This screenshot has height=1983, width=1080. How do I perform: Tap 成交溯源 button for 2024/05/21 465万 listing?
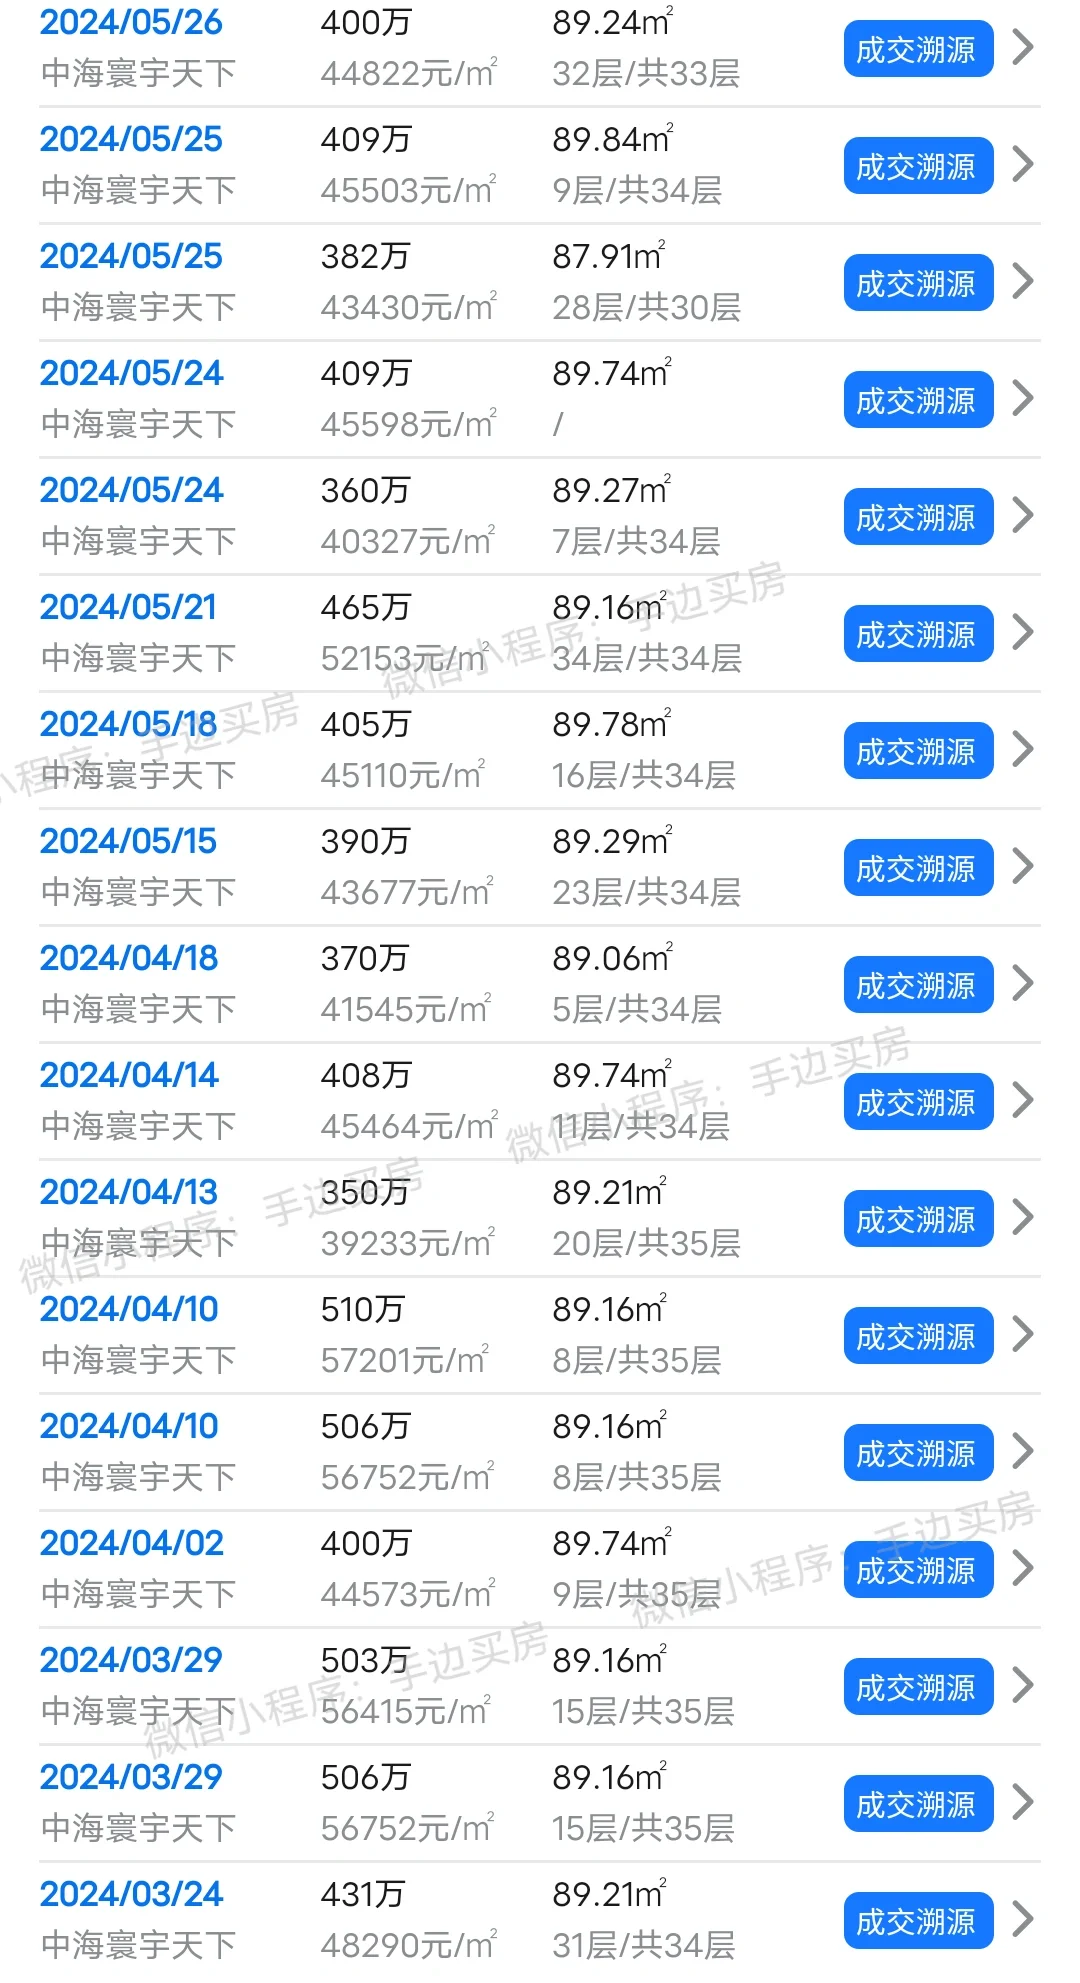click(x=918, y=634)
